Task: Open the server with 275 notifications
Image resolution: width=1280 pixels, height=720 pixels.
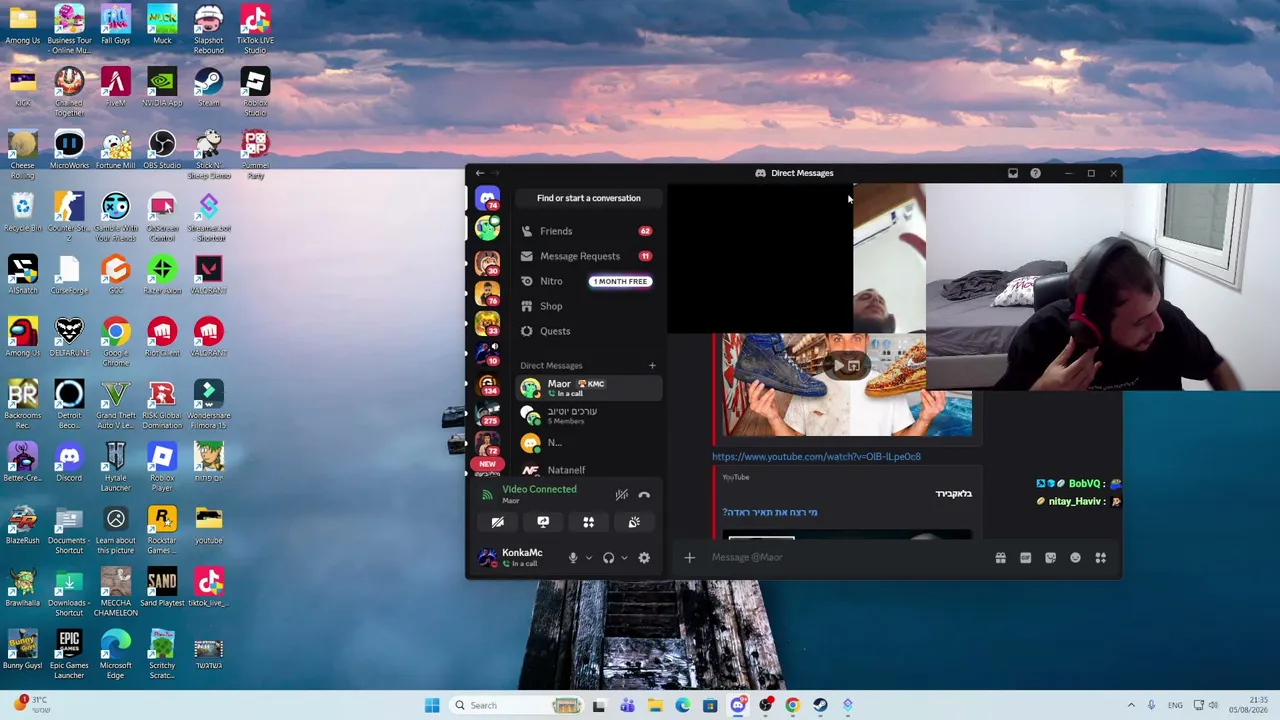Action: [x=487, y=415]
